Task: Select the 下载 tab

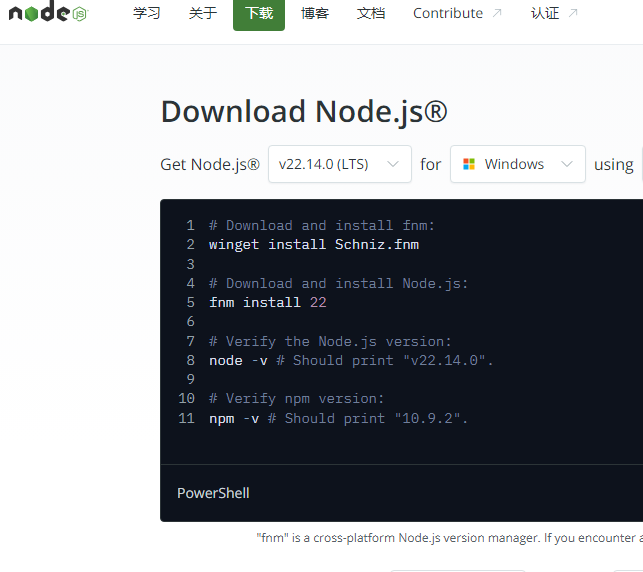Action: [x=259, y=13]
